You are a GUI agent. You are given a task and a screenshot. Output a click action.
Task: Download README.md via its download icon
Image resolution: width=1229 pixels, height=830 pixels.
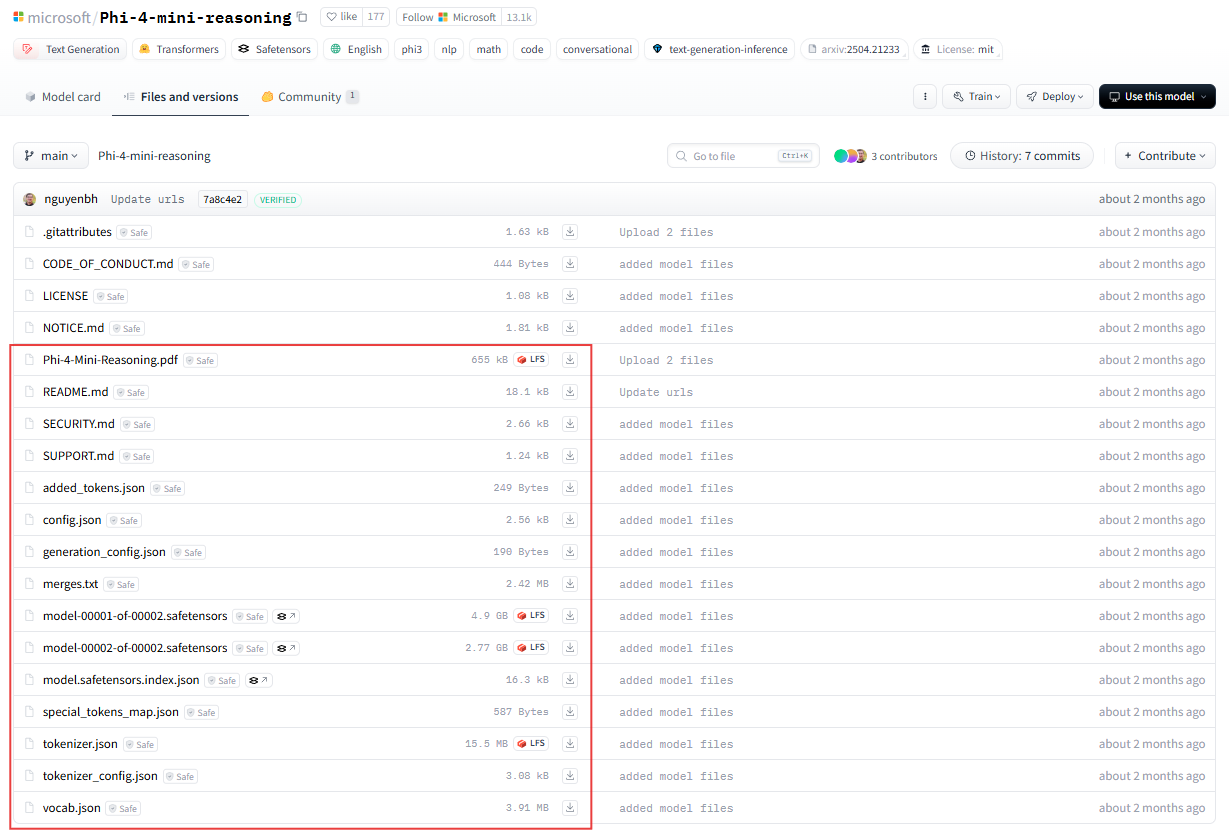point(570,392)
